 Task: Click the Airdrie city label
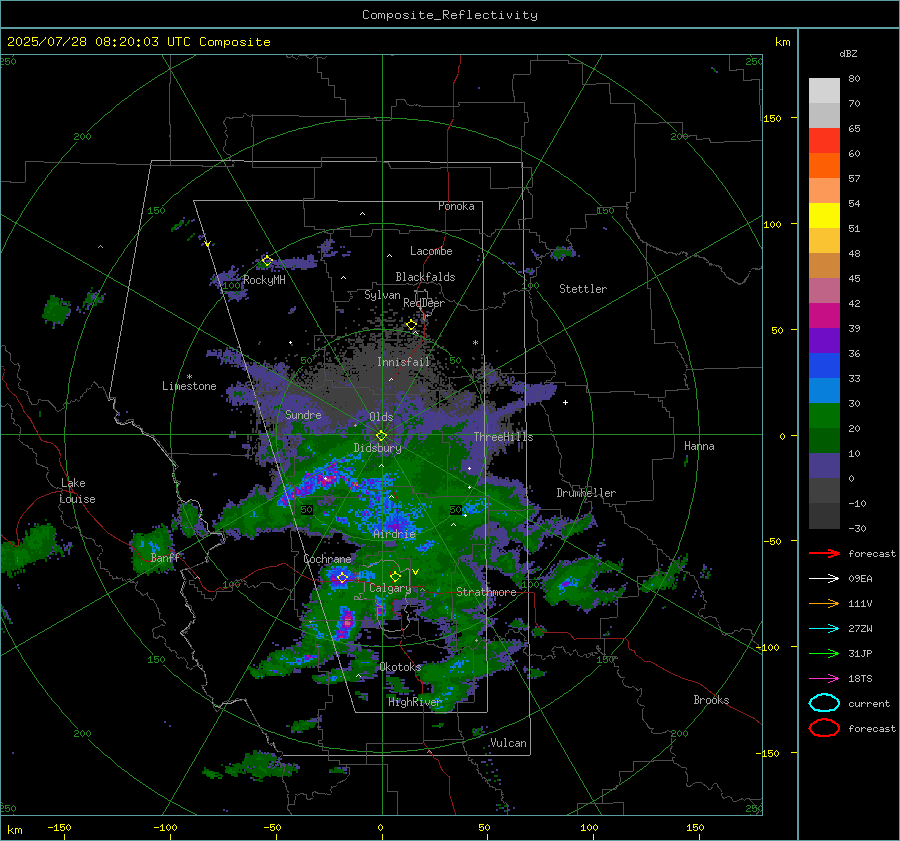click(394, 534)
